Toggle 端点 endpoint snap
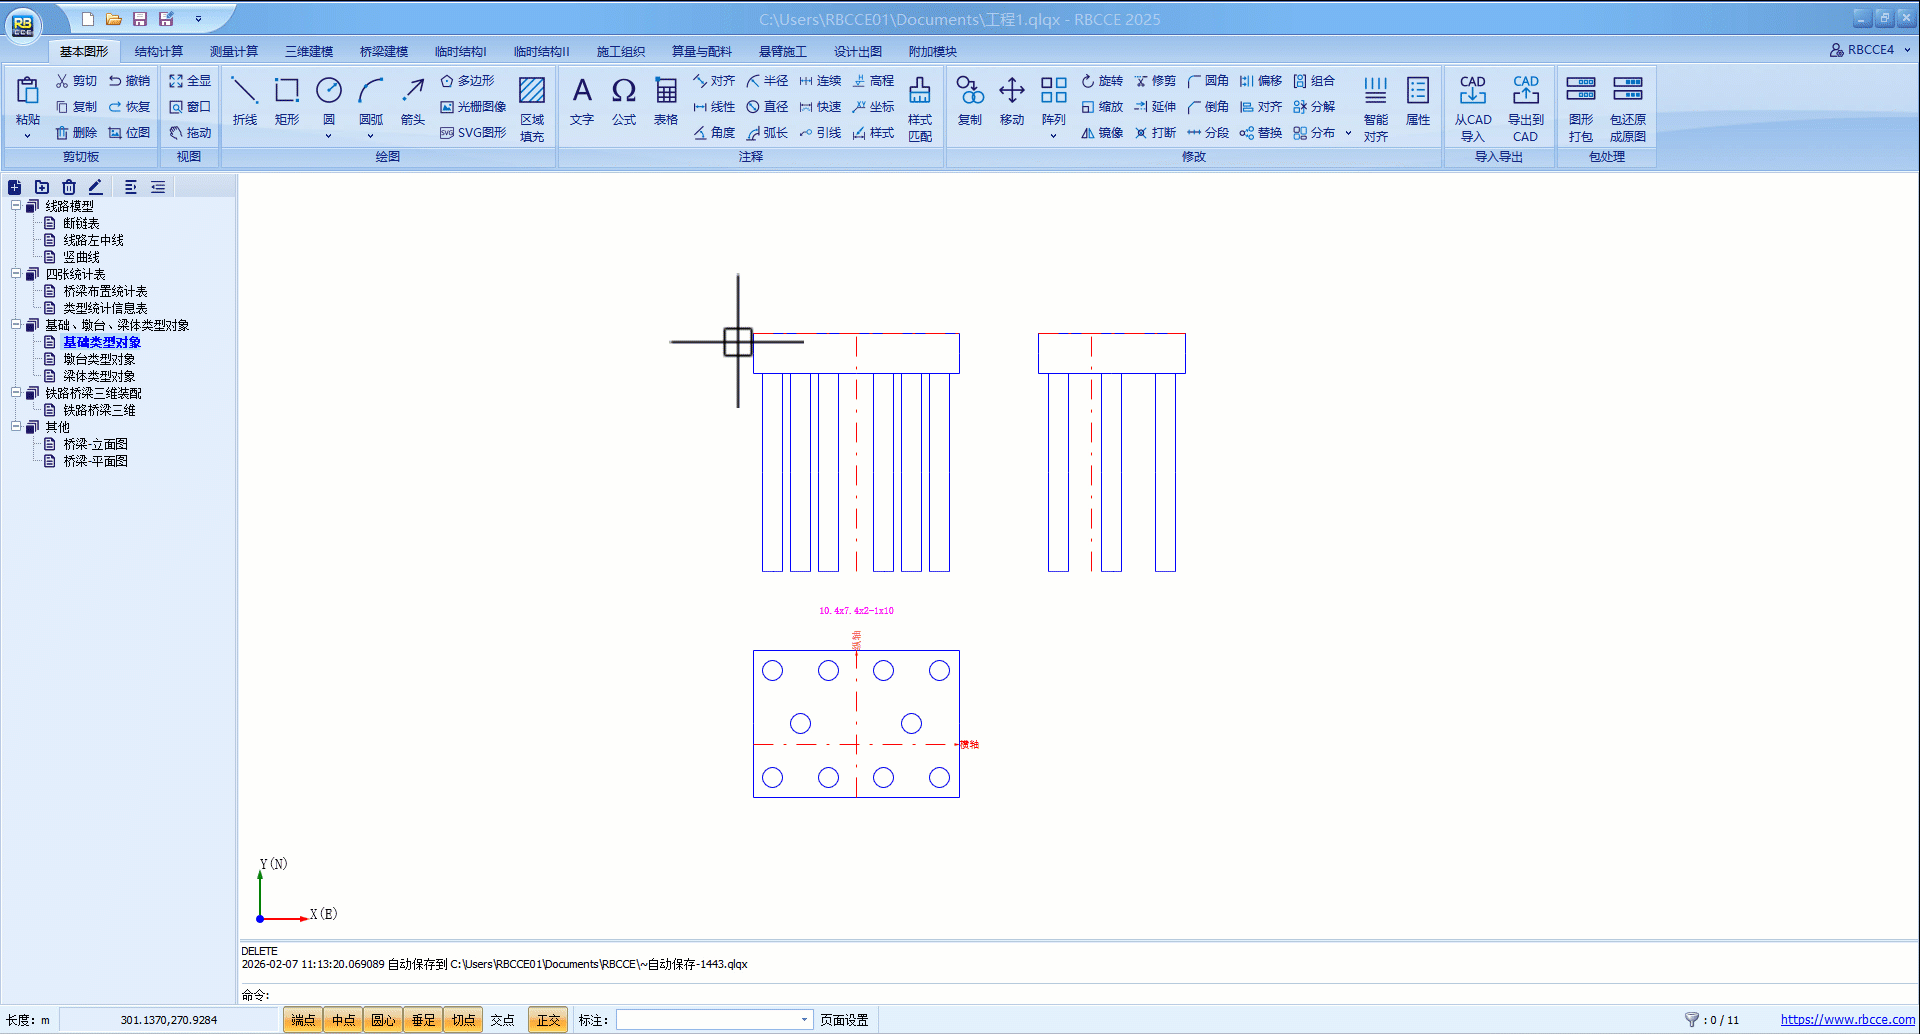 (x=303, y=1020)
